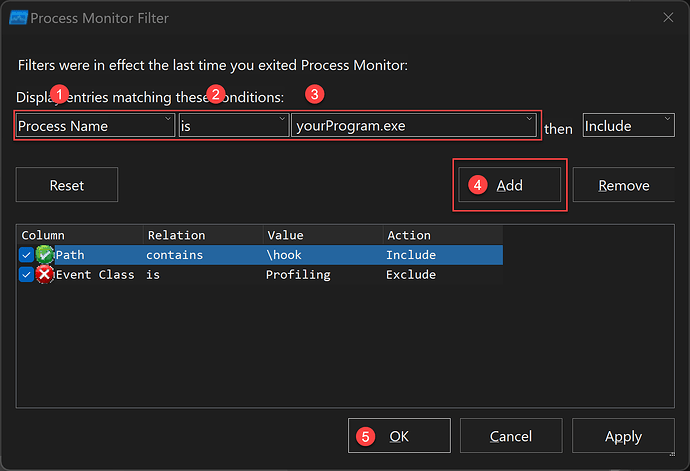Click the green check icon on Path row
This screenshot has width=690, height=471.
(44, 255)
